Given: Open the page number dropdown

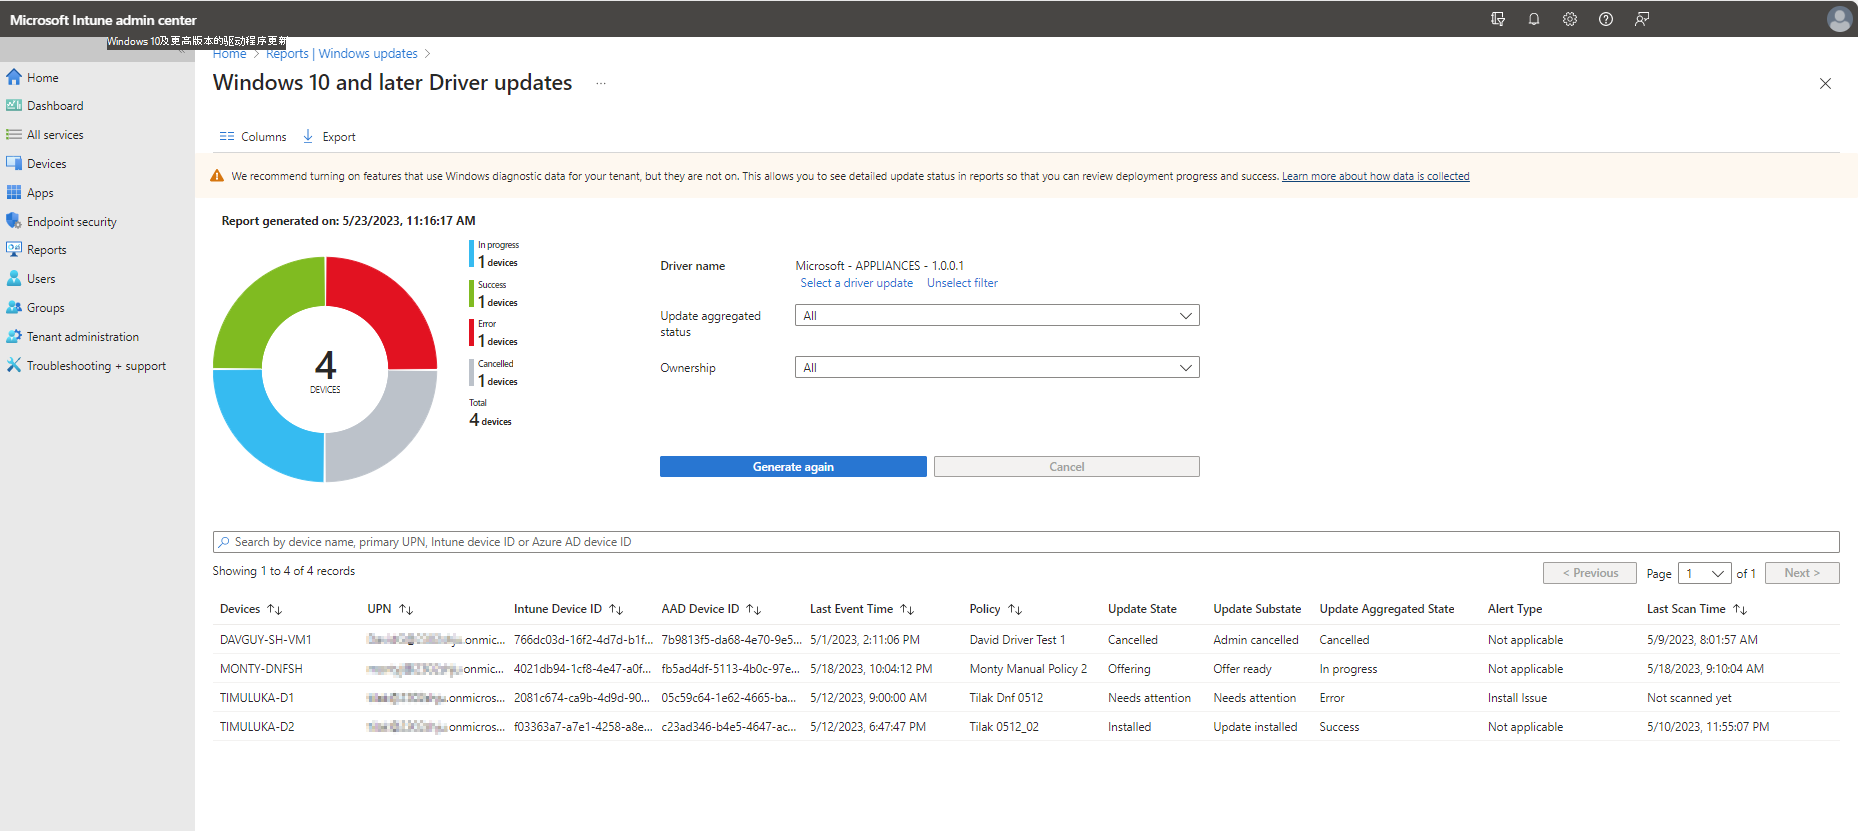Looking at the screenshot, I should (1704, 573).
